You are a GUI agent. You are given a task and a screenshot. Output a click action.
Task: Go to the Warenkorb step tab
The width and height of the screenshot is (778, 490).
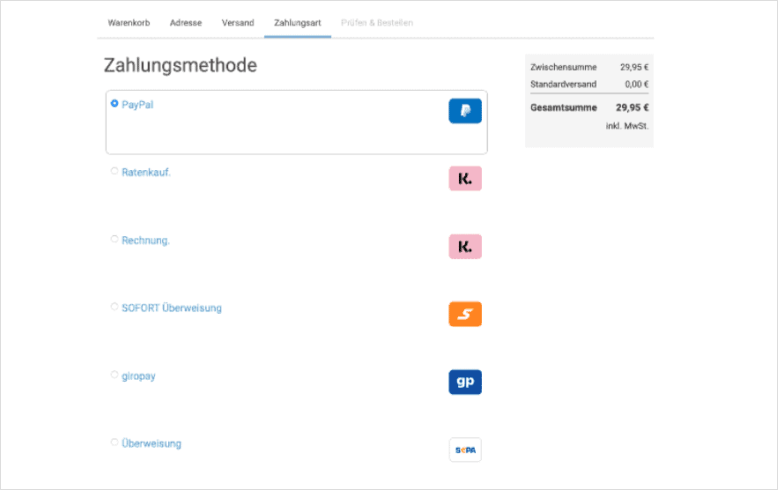click(129, 23)
